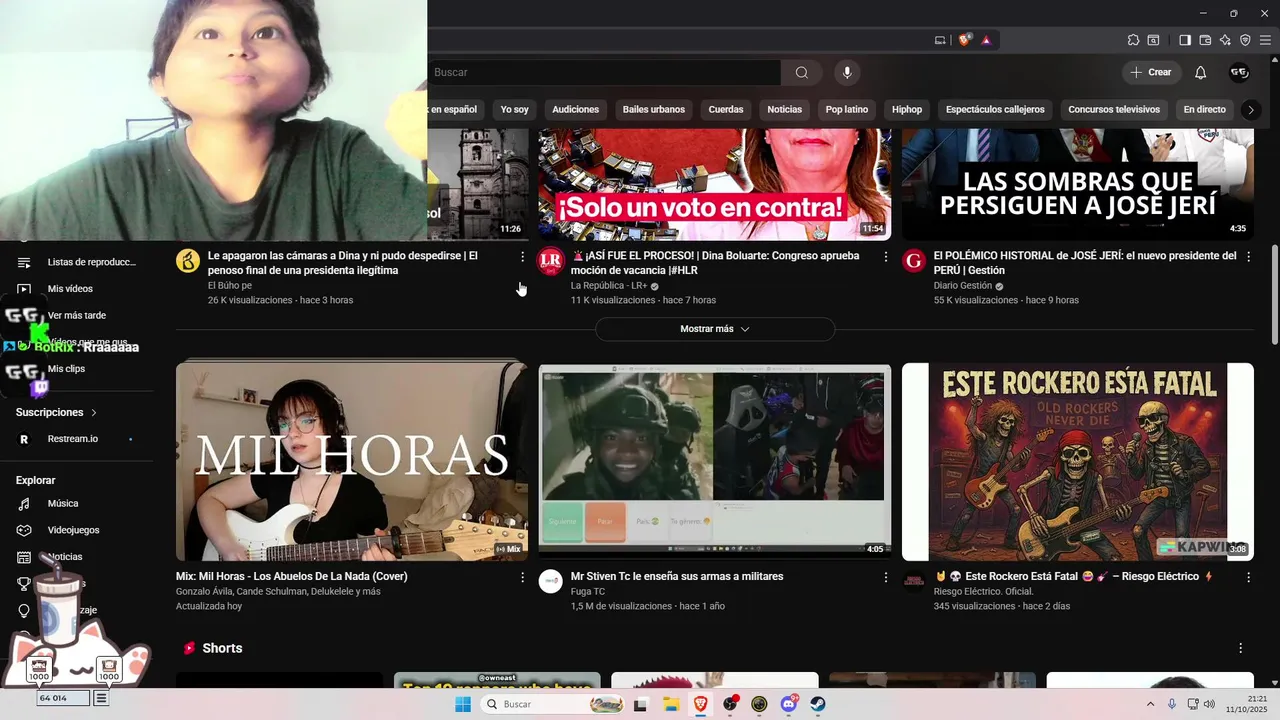Select the En directo chip
1280x720 pixels.
coord(1204,109)
